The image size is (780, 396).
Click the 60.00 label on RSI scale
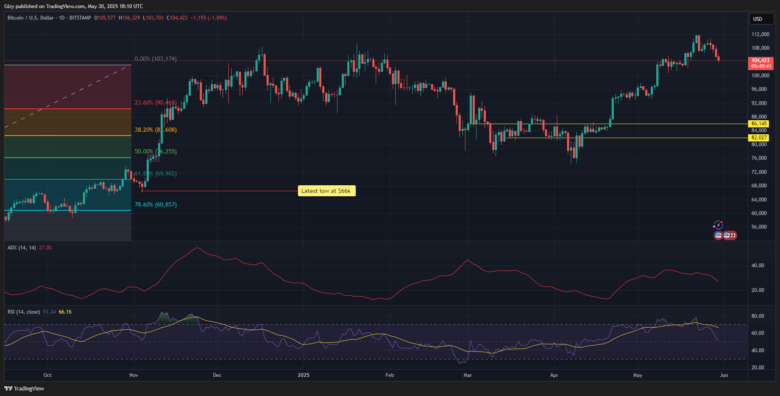pyautogui.click(x=758, y=333)
